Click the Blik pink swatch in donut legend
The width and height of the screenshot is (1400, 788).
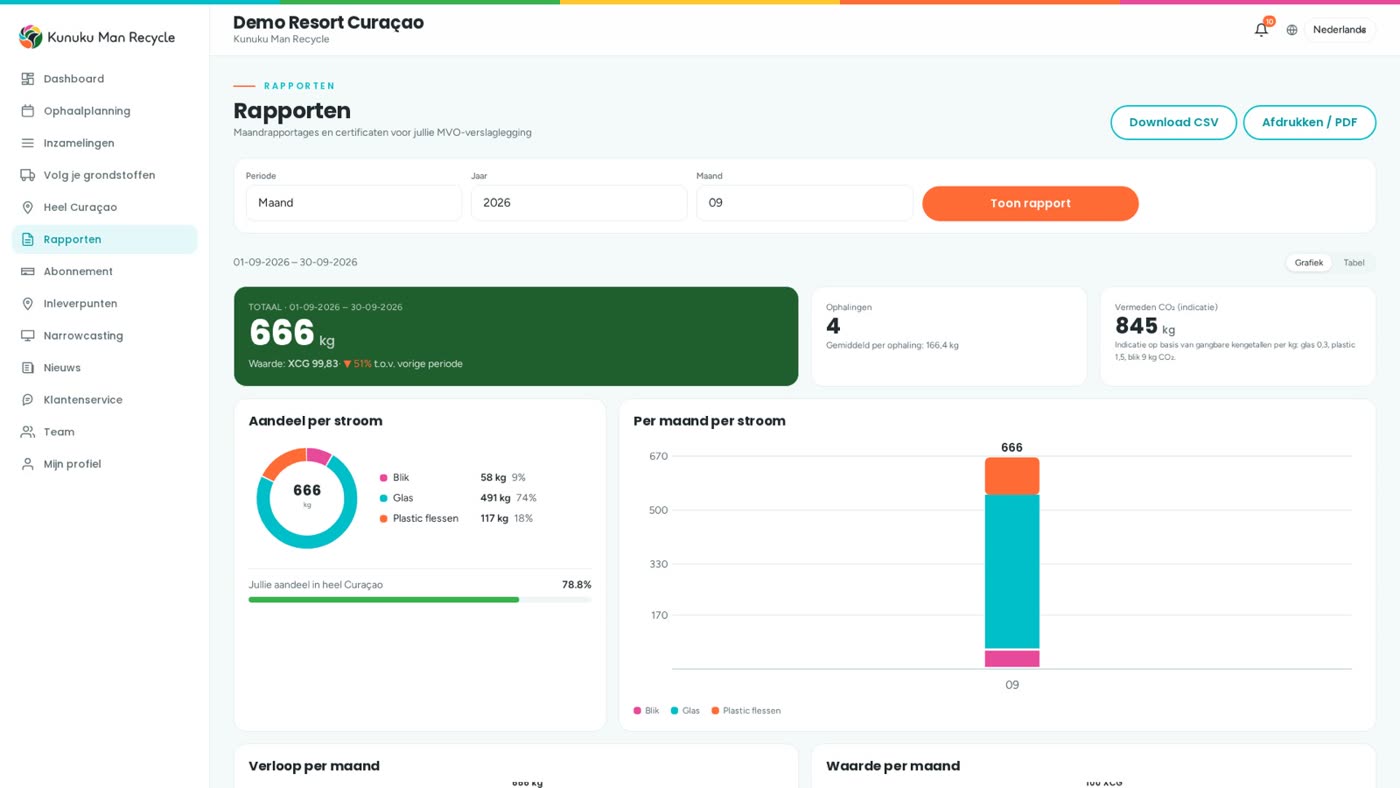[x=384, y=478]
